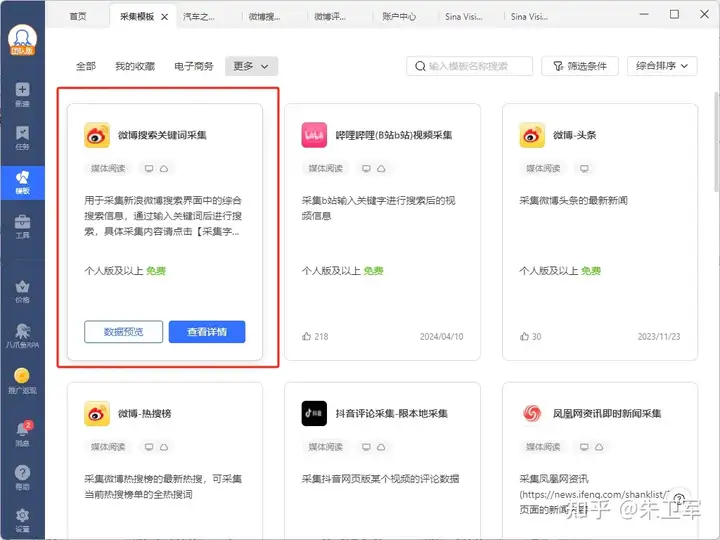The width and height of the screenshot is (720, 540).
Task: Click the 2024/04/10 date on bilibili card
Action: click(441, 337)
